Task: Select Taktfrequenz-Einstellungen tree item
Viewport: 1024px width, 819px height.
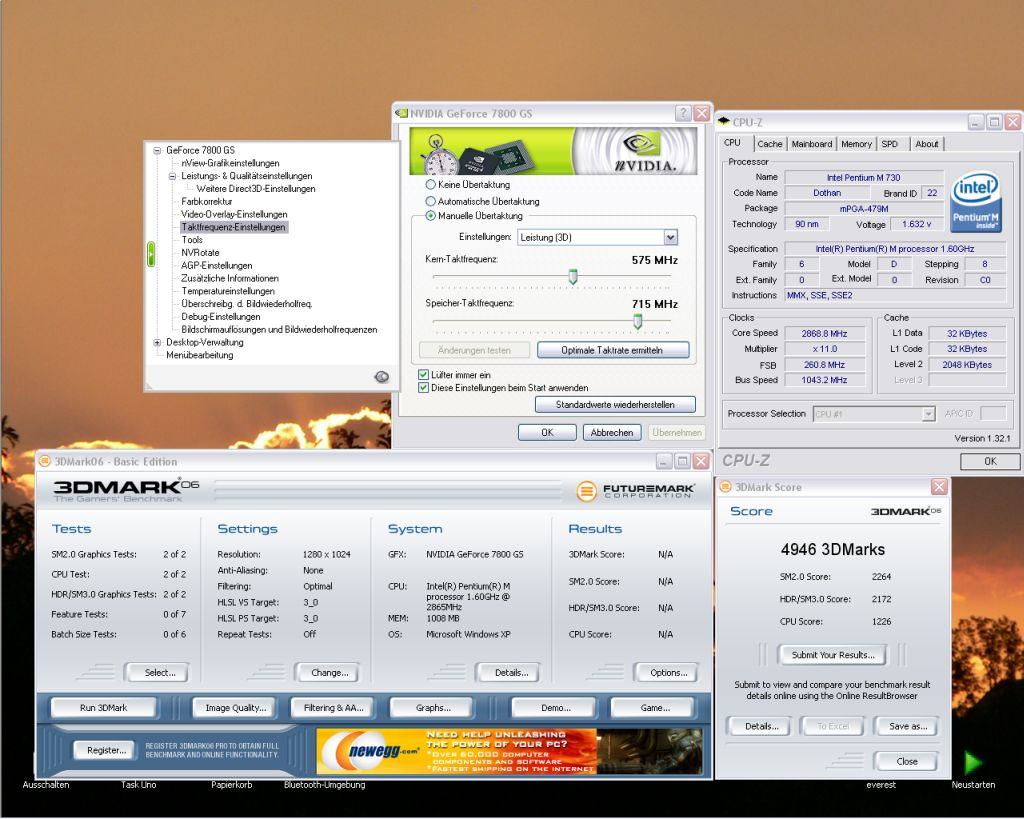Action: tap(233, 227)
